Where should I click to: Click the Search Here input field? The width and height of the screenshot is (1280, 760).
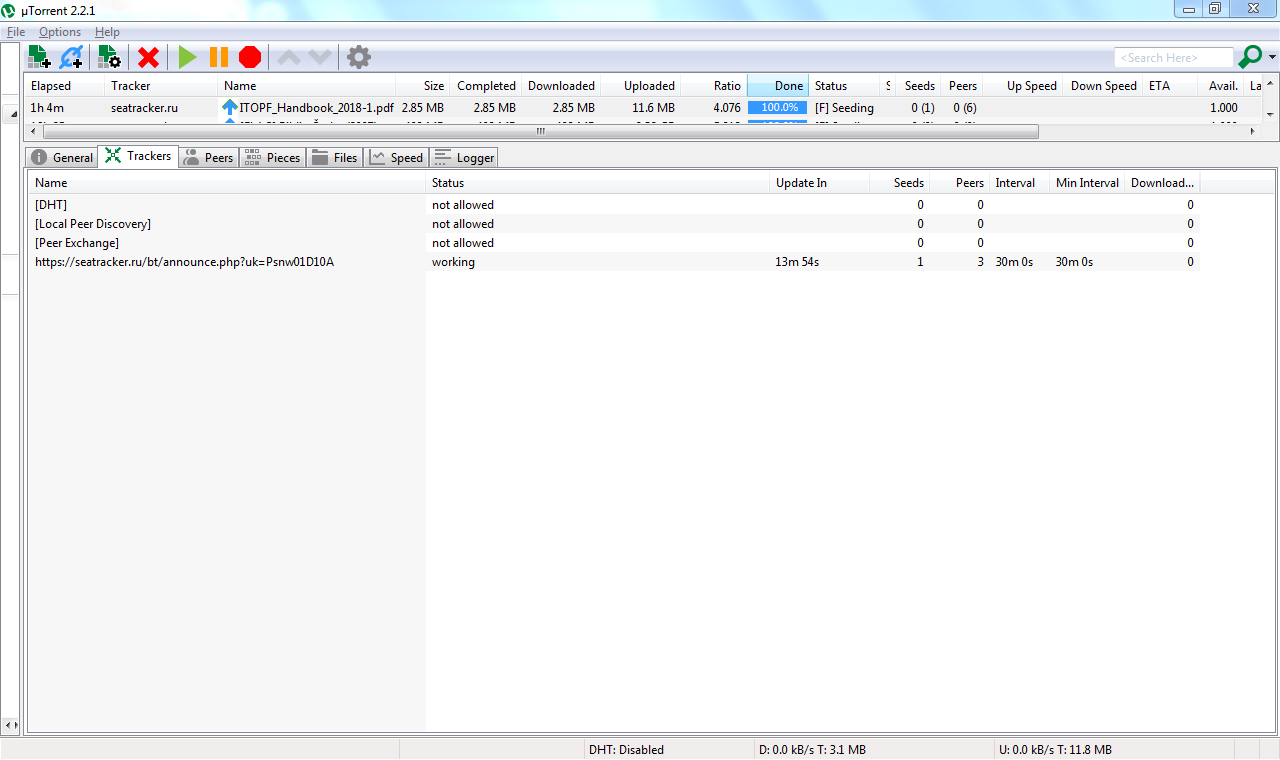(1173, 58)
